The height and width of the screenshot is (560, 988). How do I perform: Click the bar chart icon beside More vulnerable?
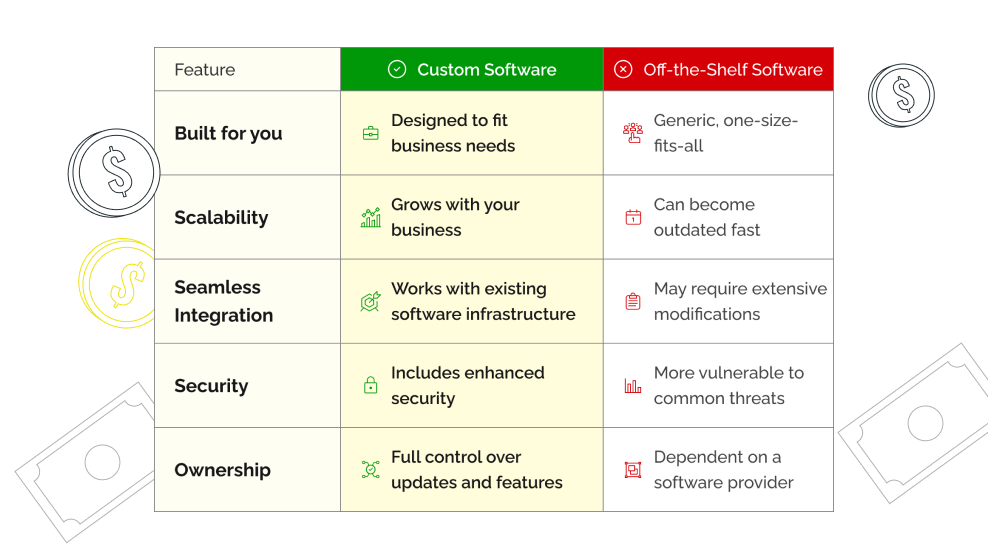click(633, 385)
